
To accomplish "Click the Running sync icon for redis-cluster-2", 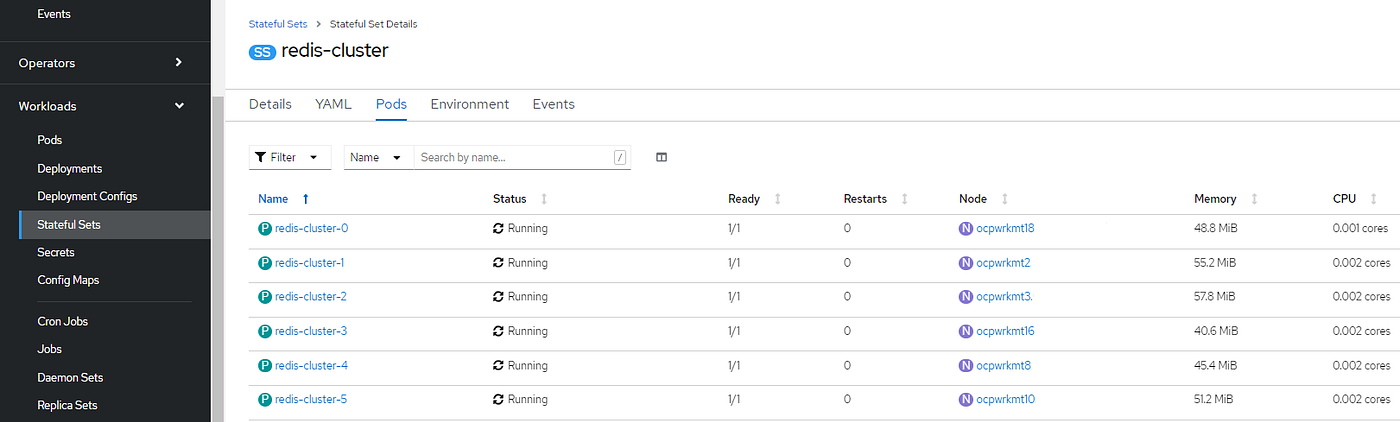I will tap(499, 297).
